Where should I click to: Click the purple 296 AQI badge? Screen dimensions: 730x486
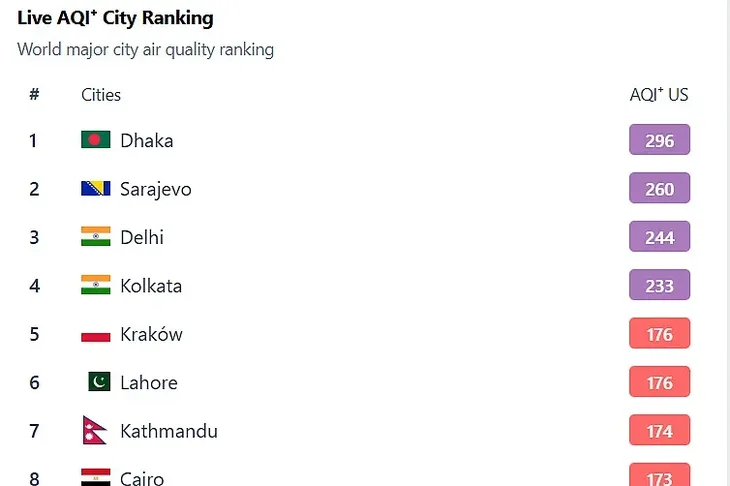click(659, 140)
